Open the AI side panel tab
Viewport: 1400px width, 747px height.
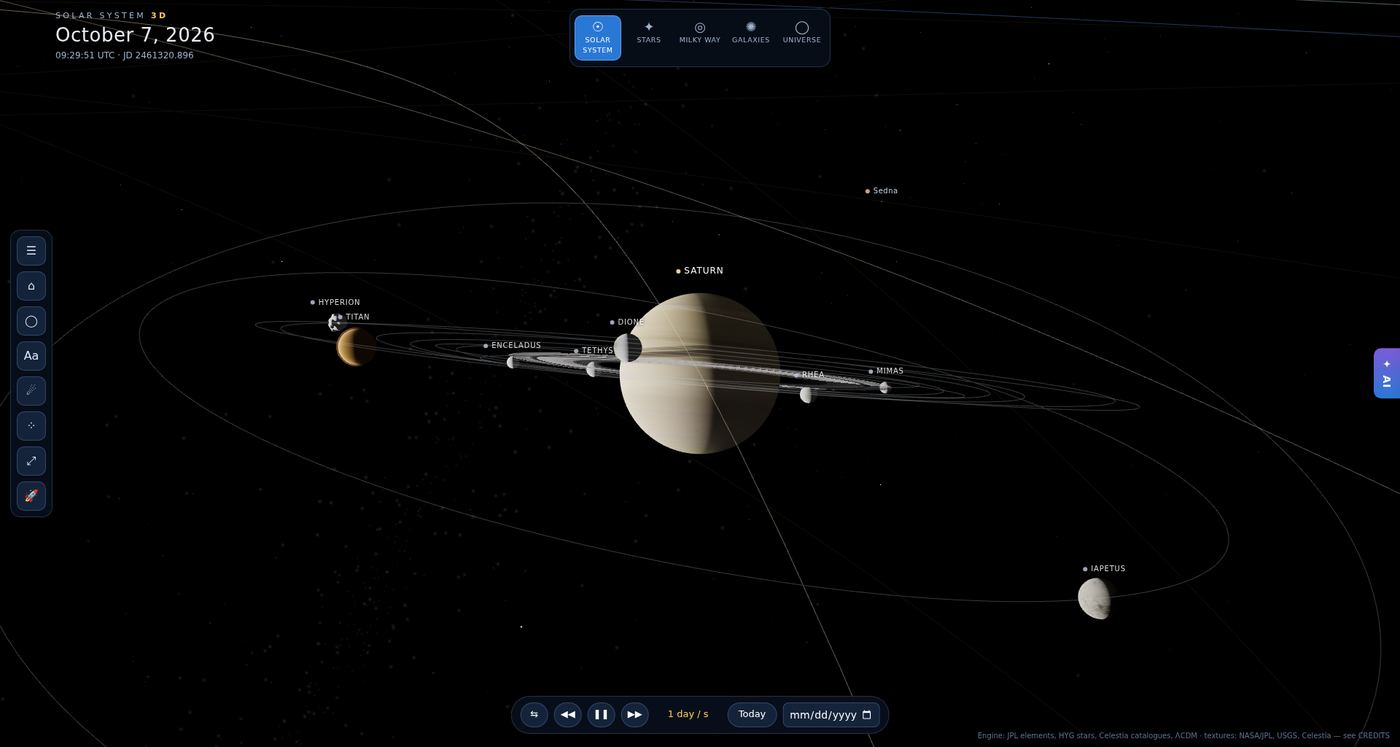(1387, 373)
